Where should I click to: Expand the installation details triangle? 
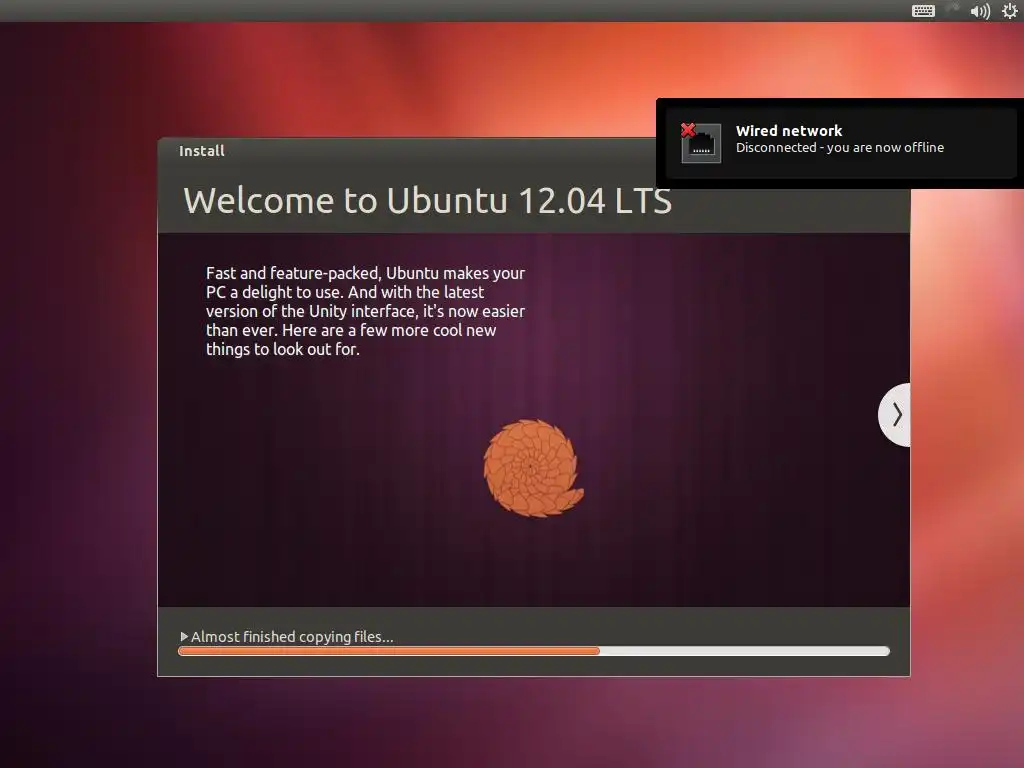click(x=184, y=636)
